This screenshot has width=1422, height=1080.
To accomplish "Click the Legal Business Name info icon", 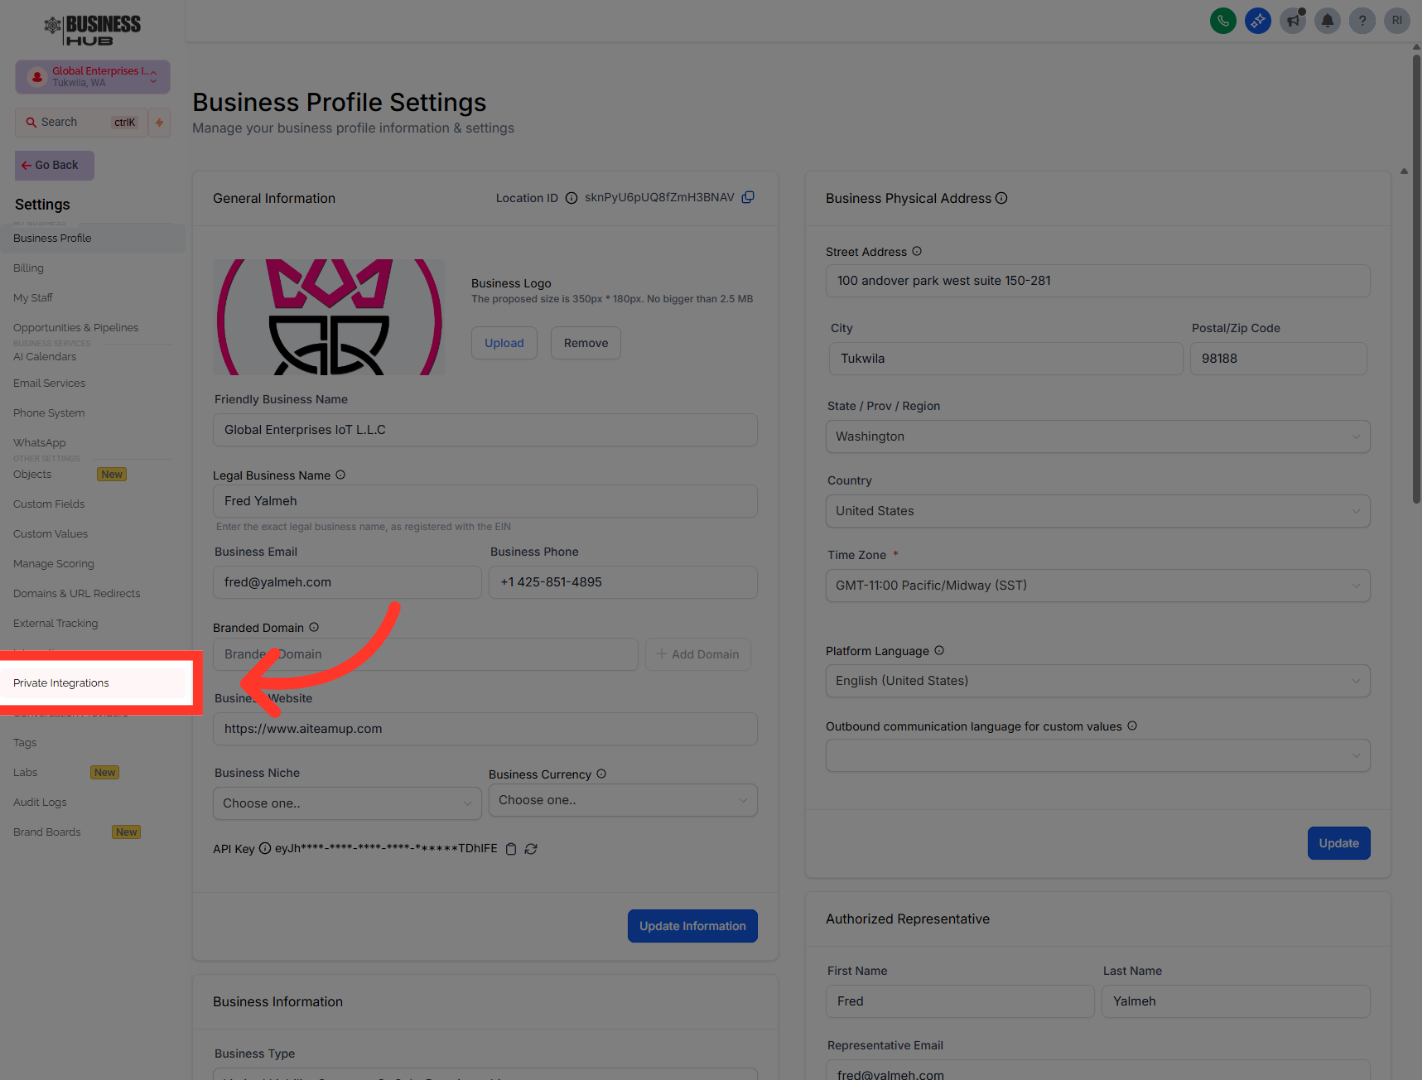I will (340, 475).
